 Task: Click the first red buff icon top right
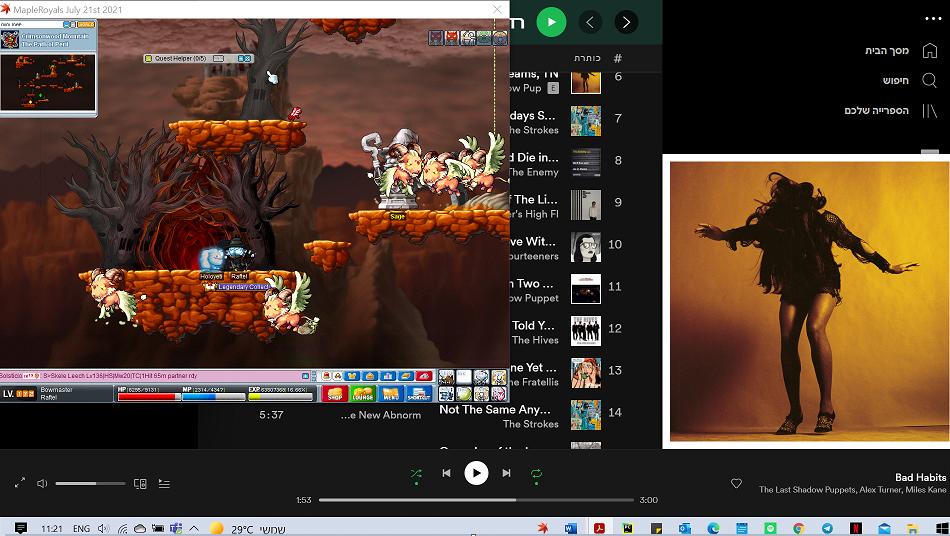pyautogui.click(x=436, y=38)
